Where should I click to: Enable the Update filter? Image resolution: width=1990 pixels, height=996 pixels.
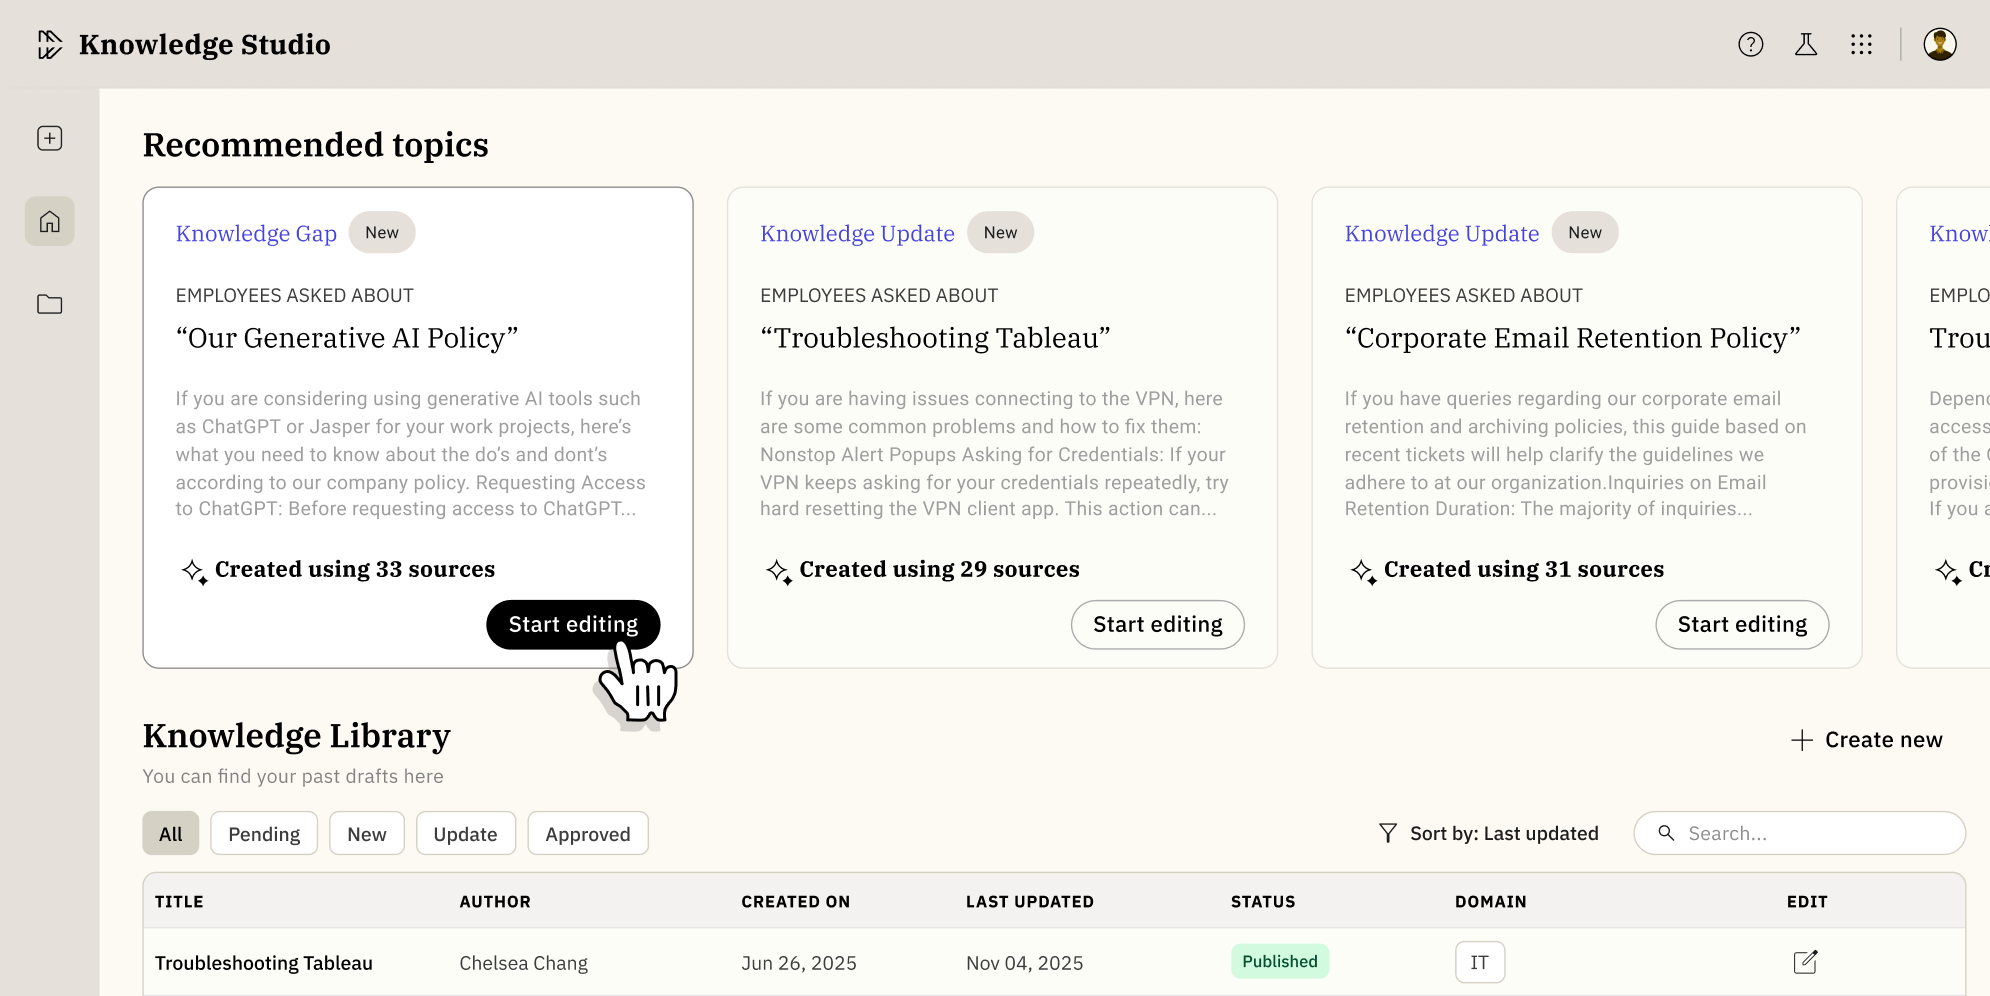(x=465, y=833)
